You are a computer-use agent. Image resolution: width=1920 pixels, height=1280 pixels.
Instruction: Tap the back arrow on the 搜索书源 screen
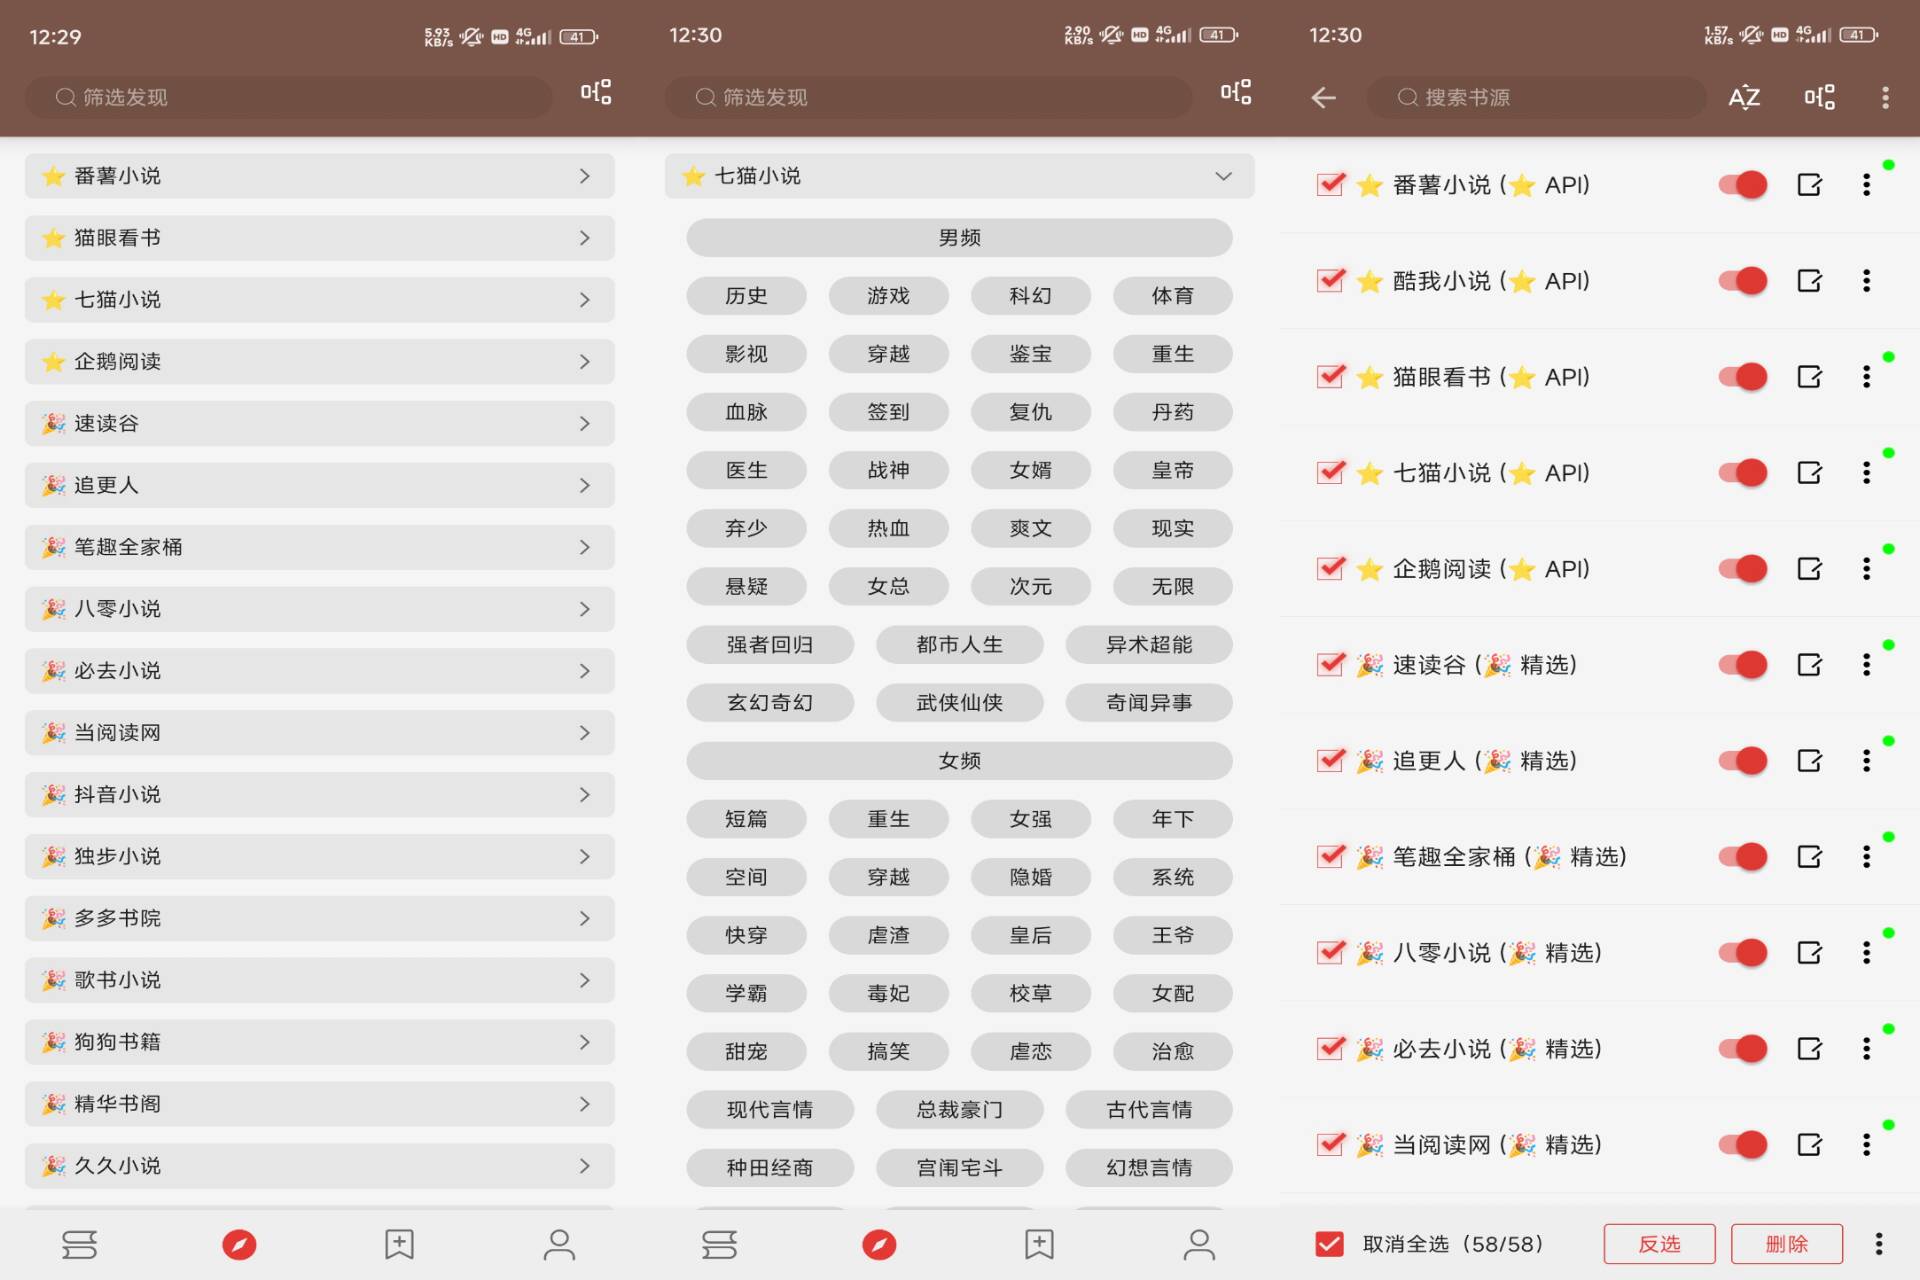[1322, 97]
